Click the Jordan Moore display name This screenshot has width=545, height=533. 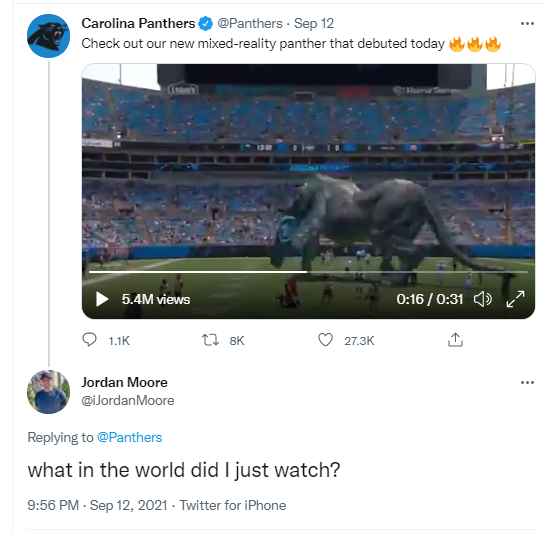[x=124, y=382]
